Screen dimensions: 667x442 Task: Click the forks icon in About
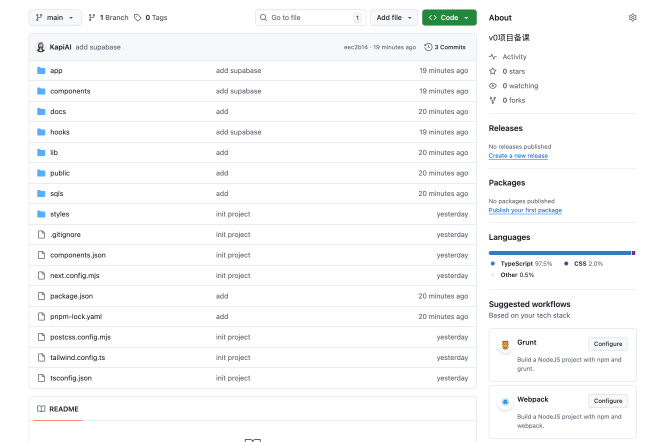(x=492, y=100)
